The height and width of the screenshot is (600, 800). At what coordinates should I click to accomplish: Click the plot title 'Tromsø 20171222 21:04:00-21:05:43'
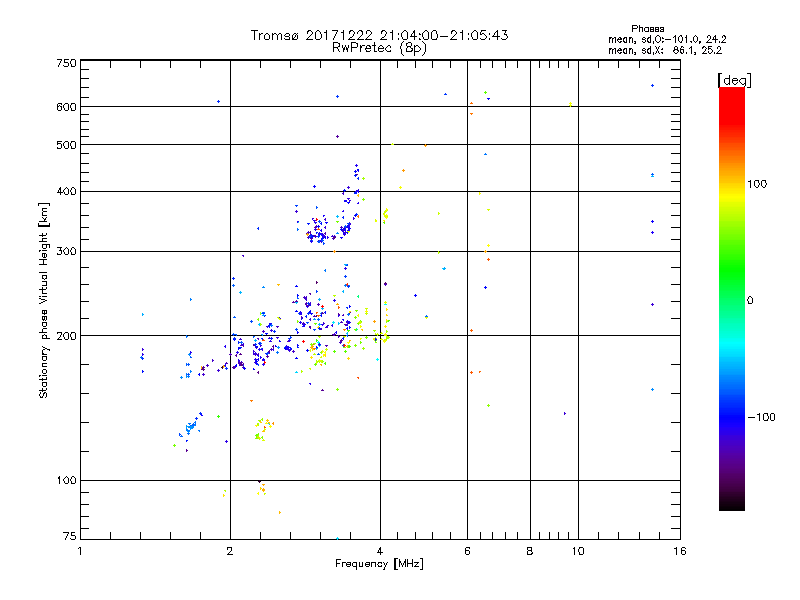pos(379,35)
